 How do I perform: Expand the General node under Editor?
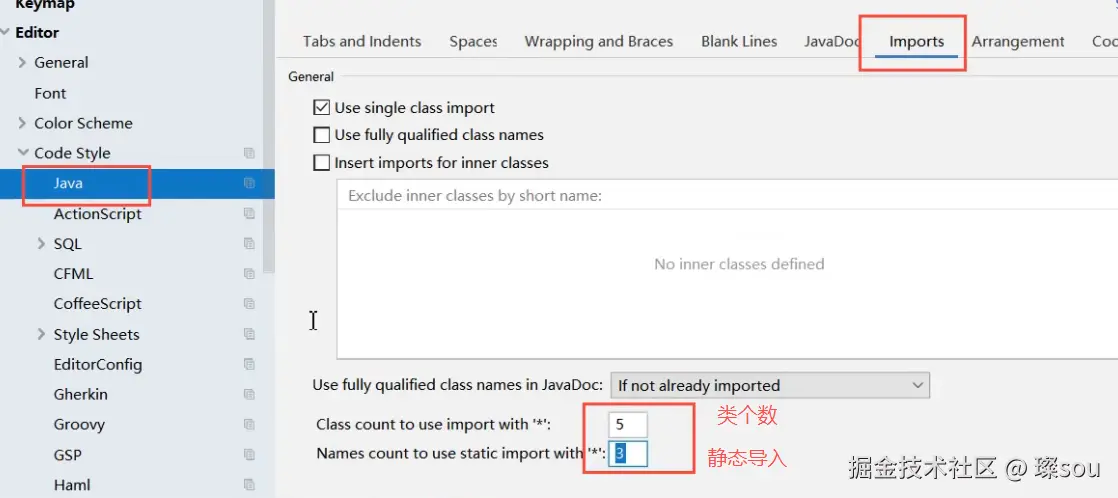click(22, 63)
